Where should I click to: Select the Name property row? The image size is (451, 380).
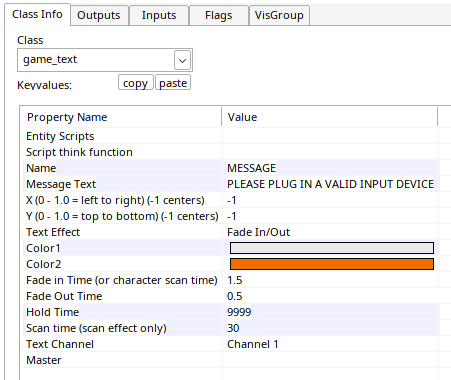pos(230,168)
